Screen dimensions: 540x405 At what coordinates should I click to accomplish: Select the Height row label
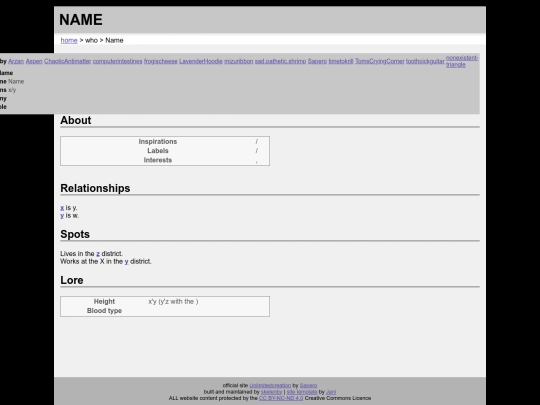click(x=104, y=301)
